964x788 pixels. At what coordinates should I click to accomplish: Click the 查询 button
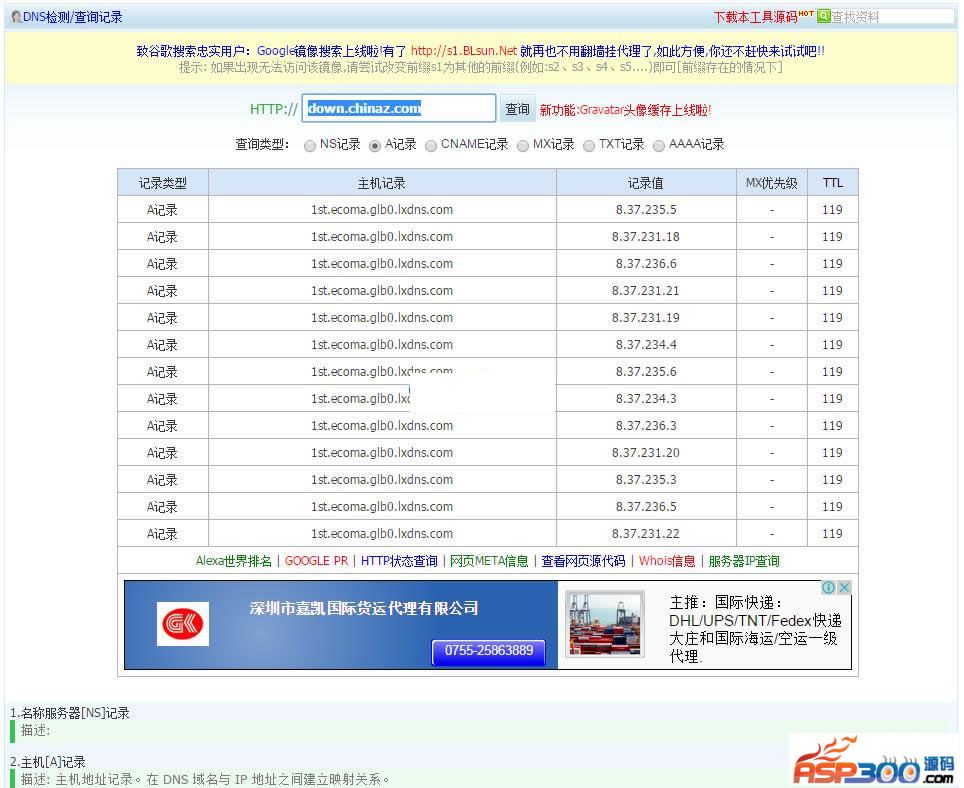[517, 109]
